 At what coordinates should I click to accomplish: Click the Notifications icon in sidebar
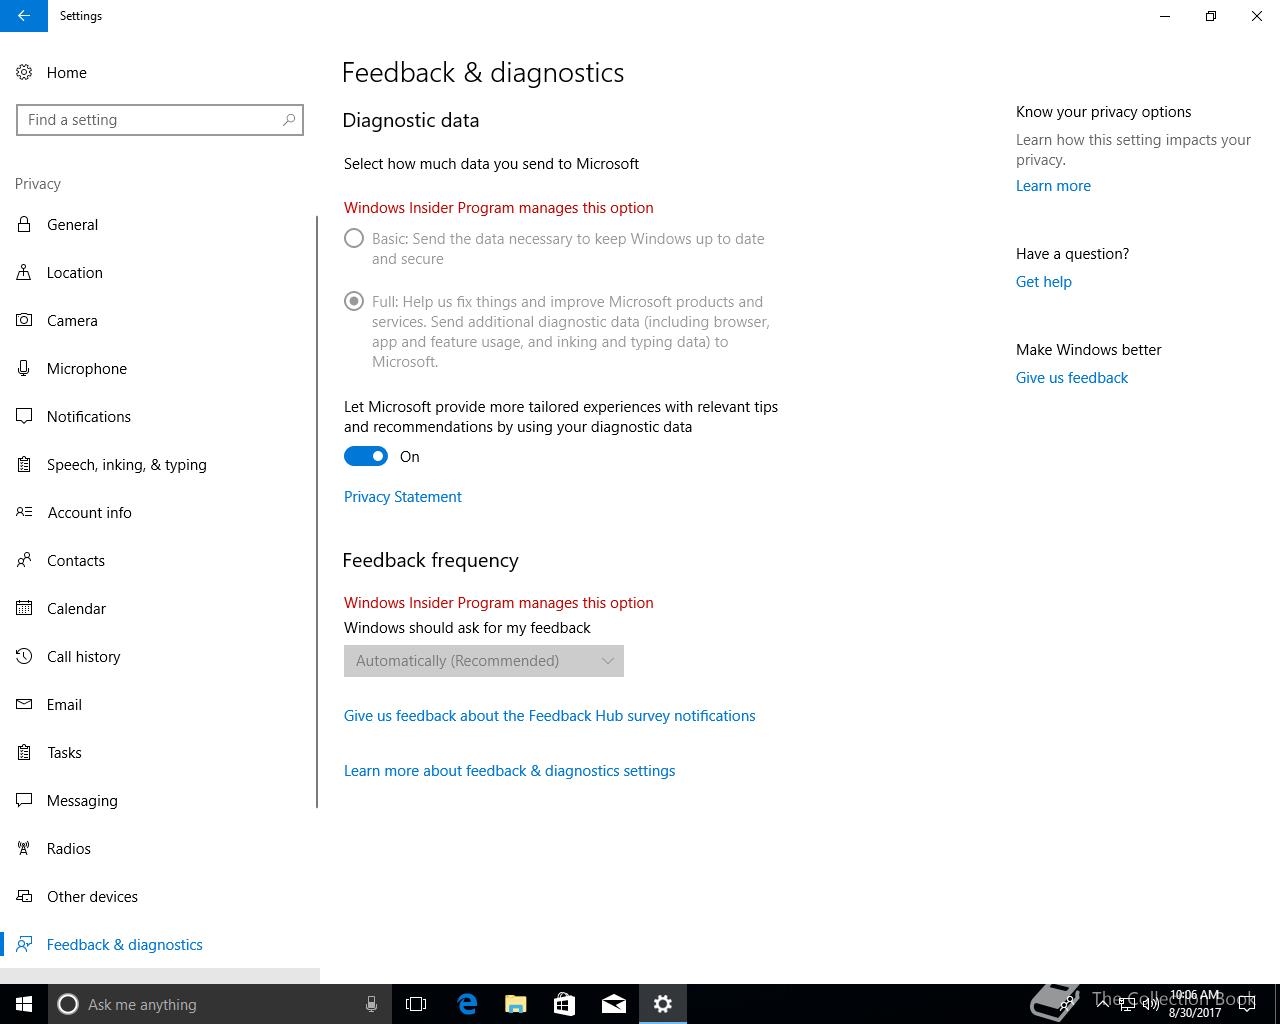24,416
